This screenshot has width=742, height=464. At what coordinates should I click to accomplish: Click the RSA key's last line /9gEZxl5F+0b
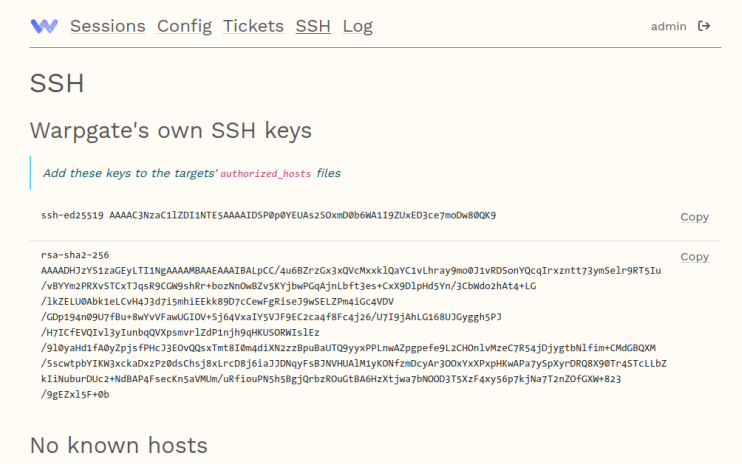tap(75, 394)
